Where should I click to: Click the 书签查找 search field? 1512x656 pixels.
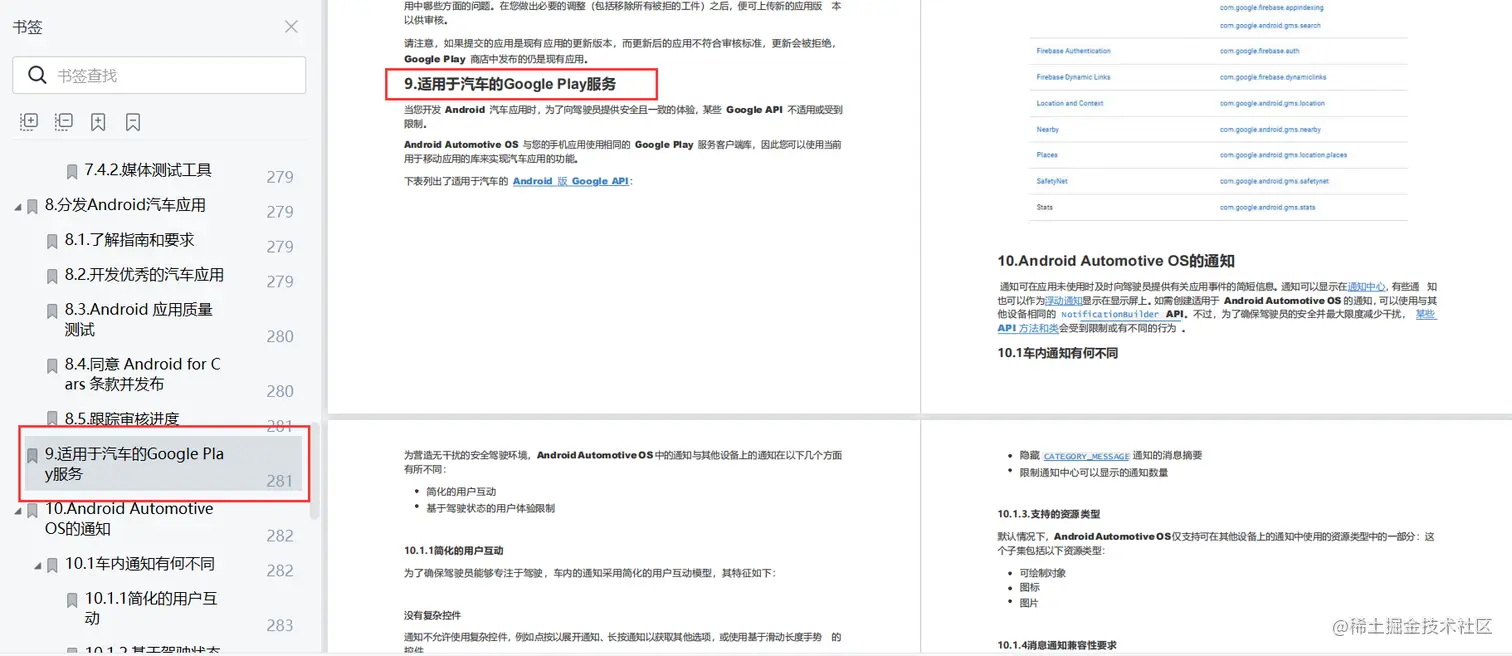[159, 75]
